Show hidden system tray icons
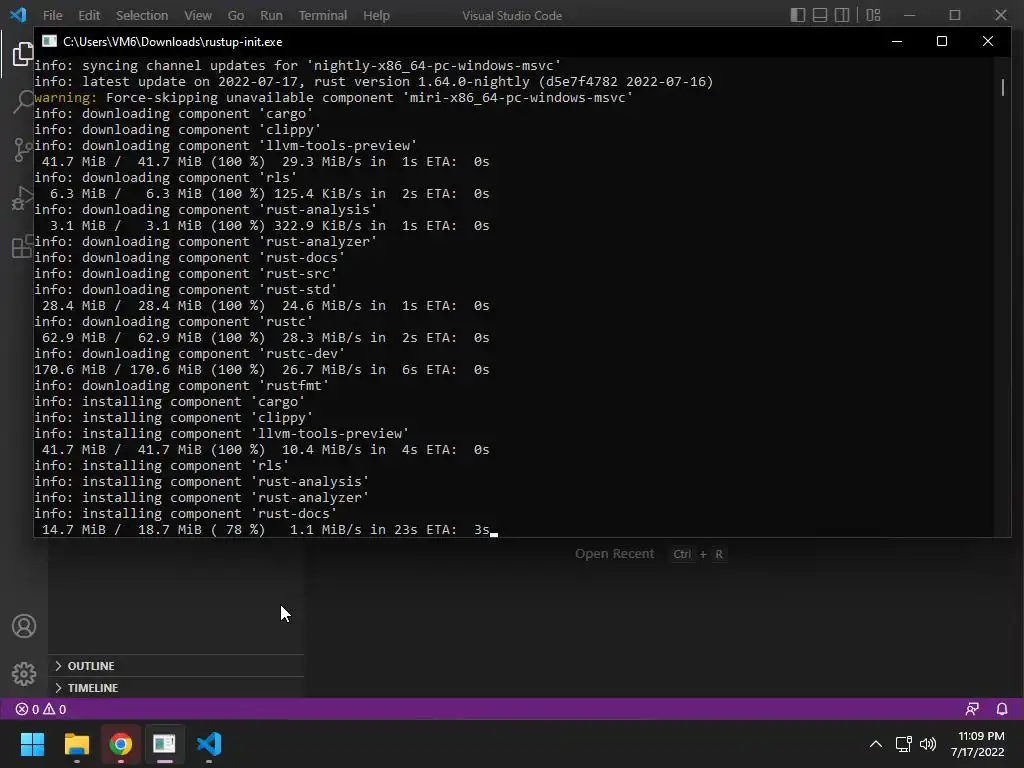The height and width of the screenshot is (768, 1024). [876, 744]
